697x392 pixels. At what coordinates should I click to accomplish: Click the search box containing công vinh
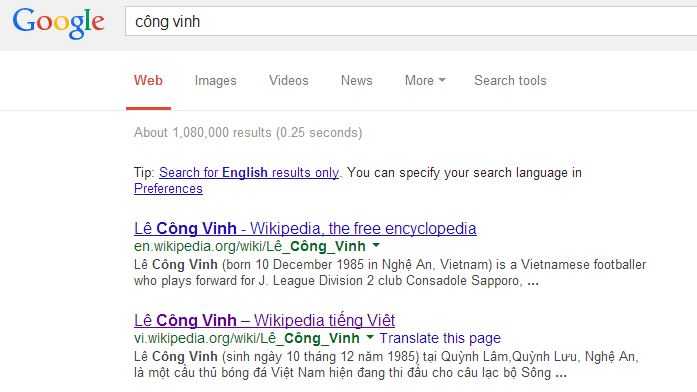(x=411, y=21)
